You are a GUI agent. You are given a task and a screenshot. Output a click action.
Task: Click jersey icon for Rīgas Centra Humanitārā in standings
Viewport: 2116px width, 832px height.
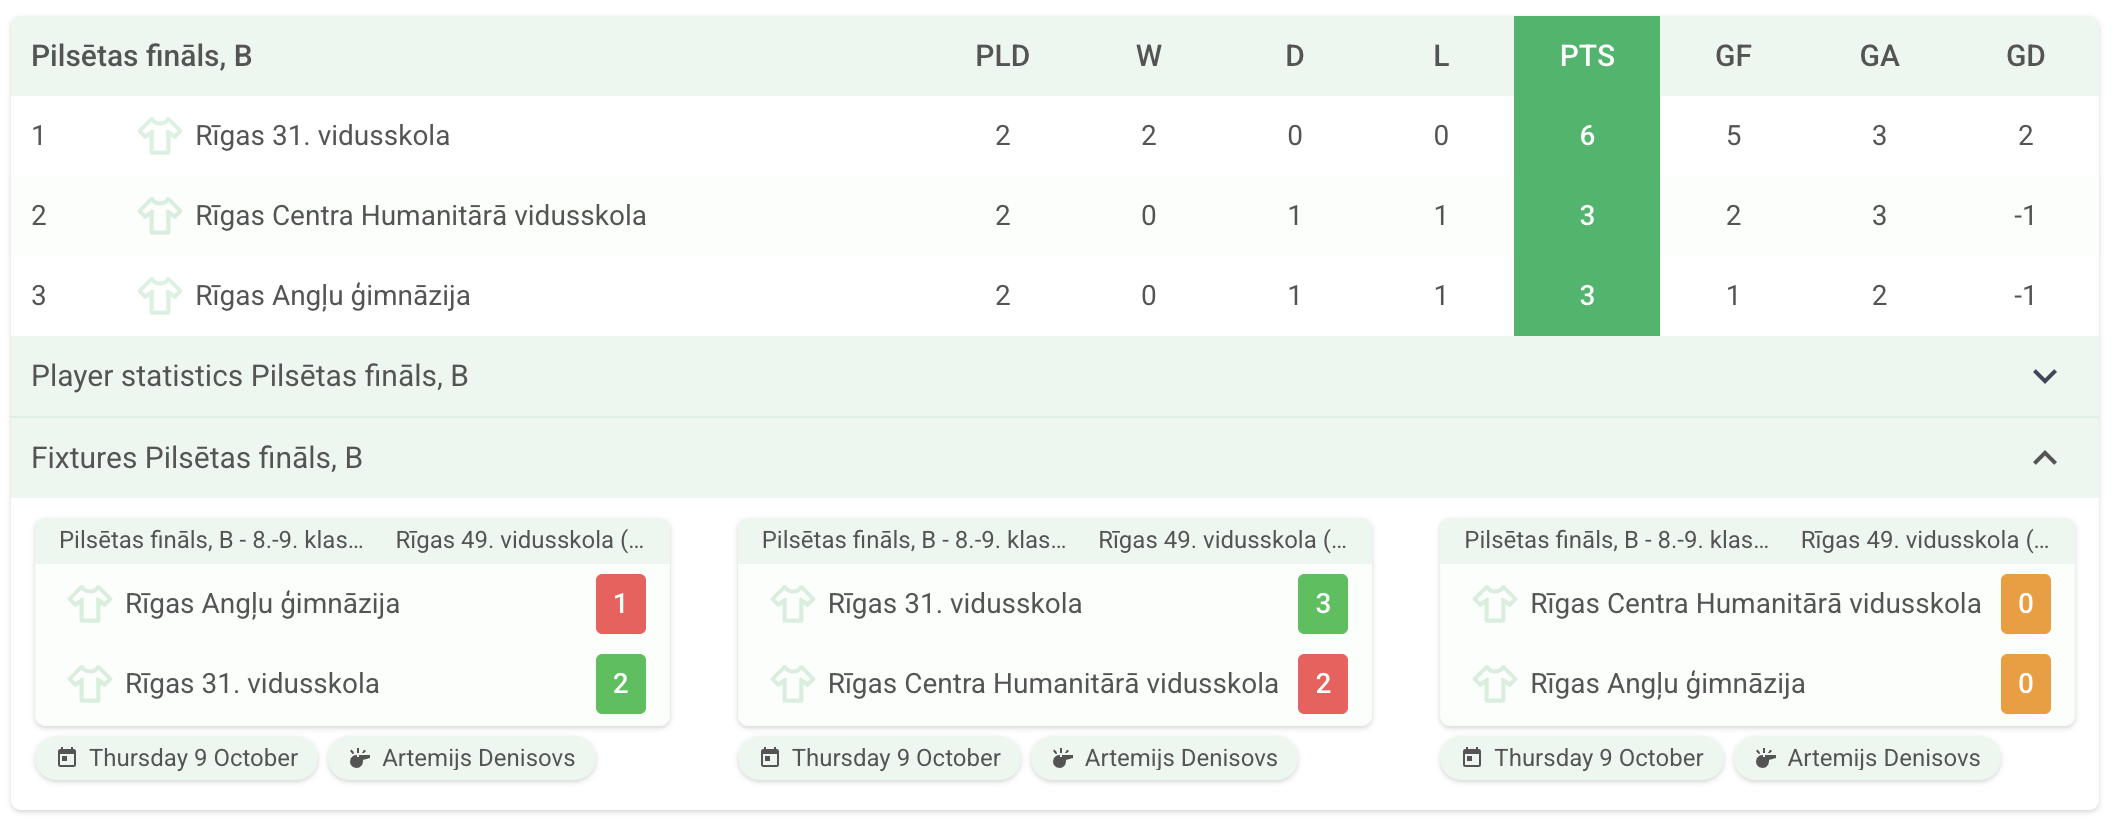click(x=159, y=216)
